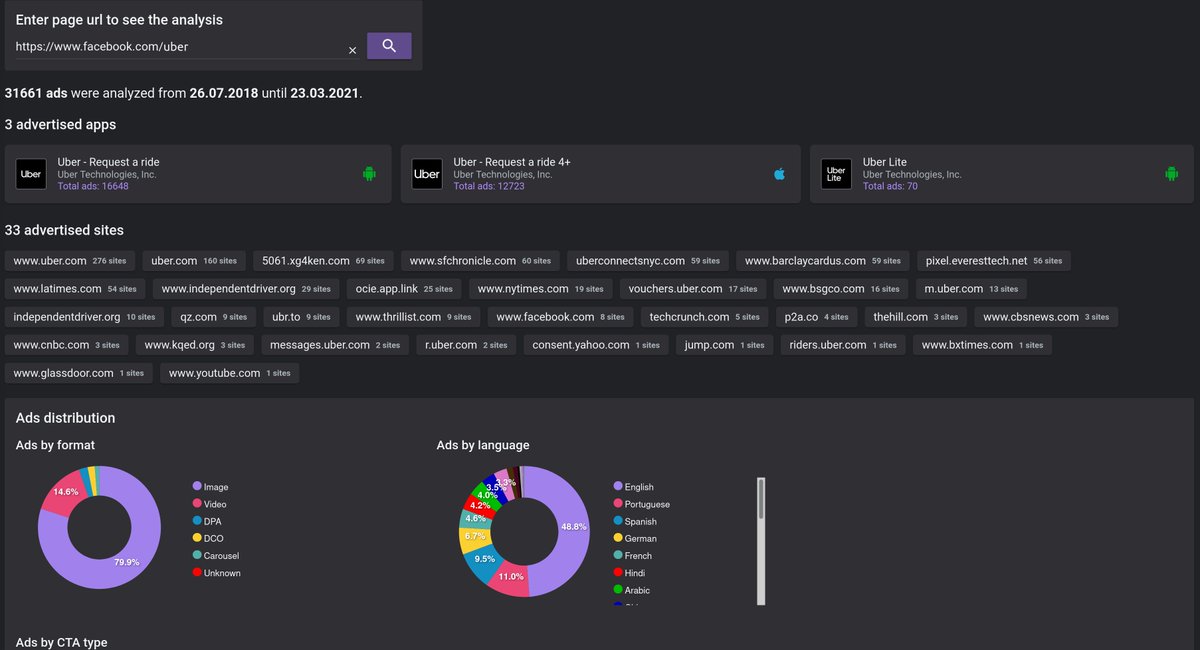This screenshot has width=1200, height=650.
Task: Clear the page URL field with X
Action: [x=352, y=50]
